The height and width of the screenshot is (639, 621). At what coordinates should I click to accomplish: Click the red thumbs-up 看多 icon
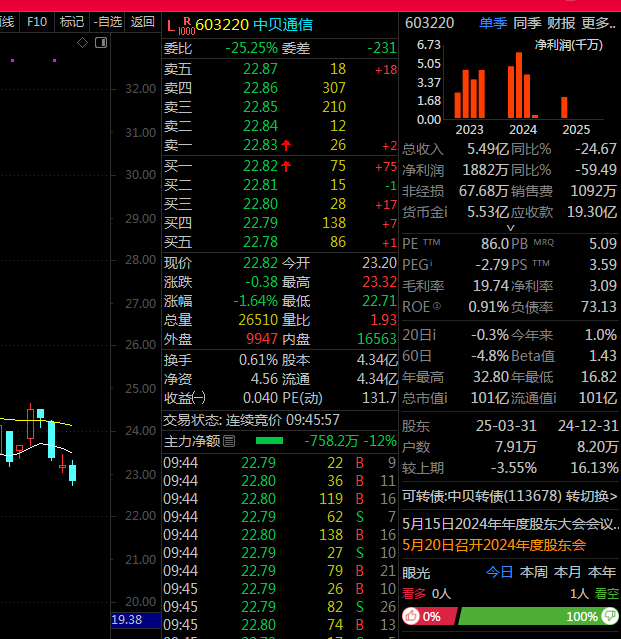[x=411, y=616]
